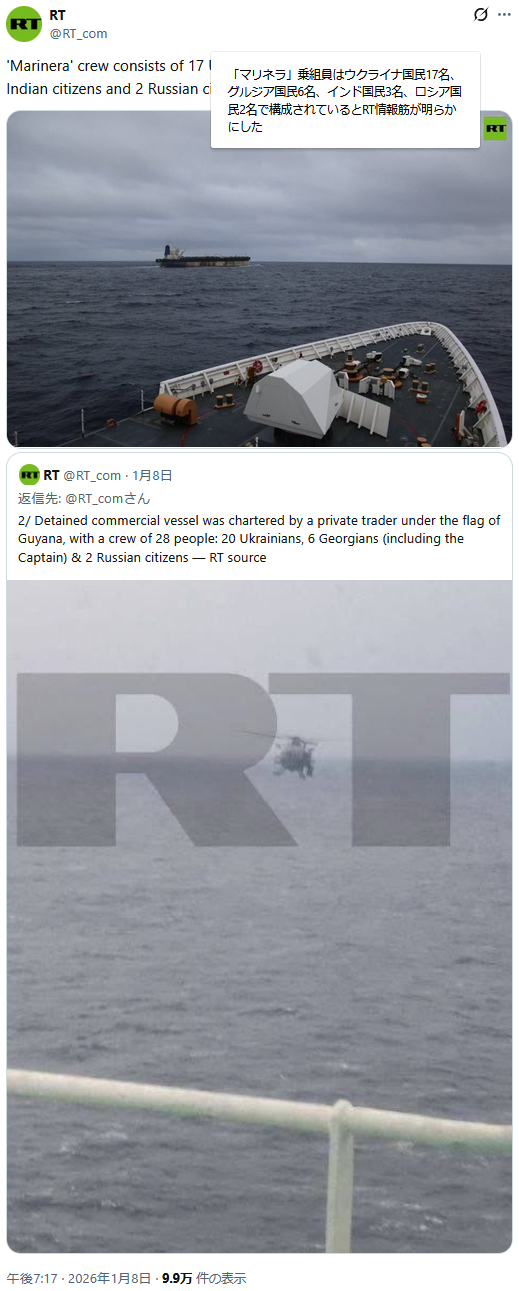Click the 午後7:17 post time
The height and width of the screenshot is (1291, 519).
32,1278
